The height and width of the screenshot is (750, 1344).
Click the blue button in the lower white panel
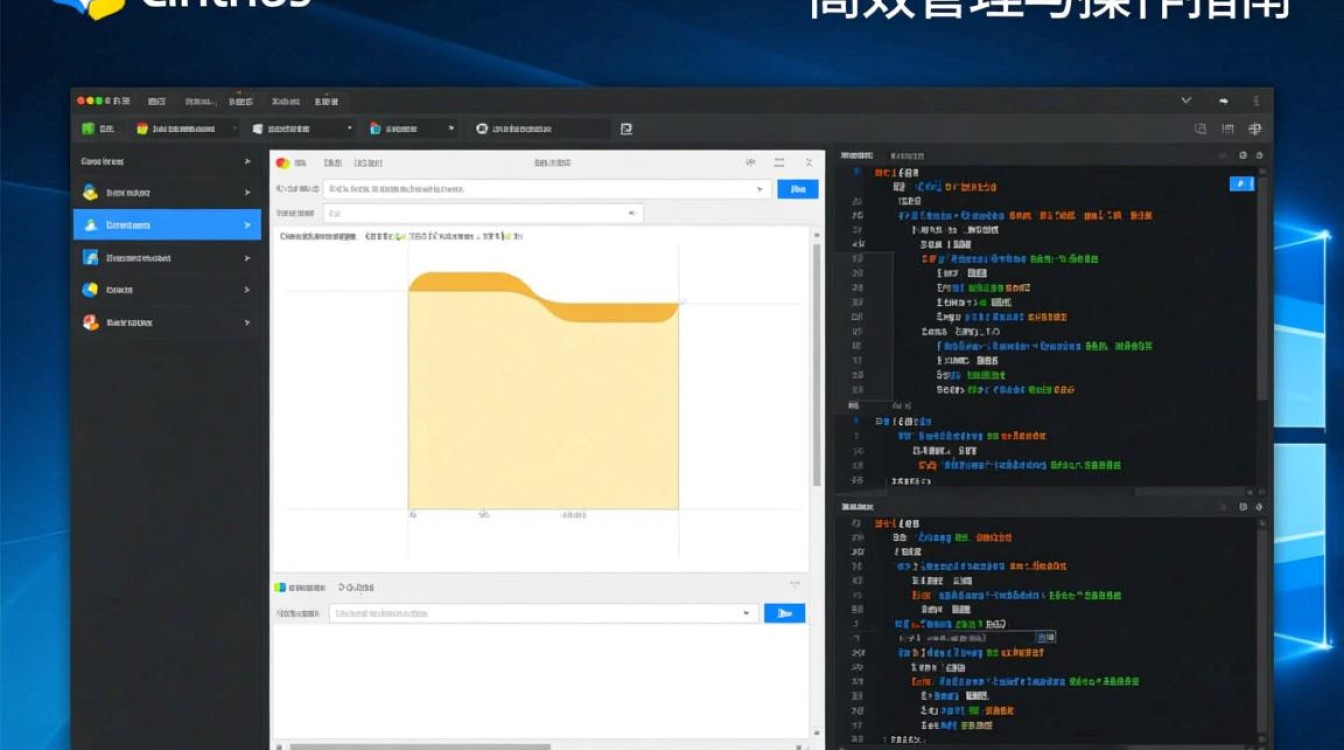(785, 613)
